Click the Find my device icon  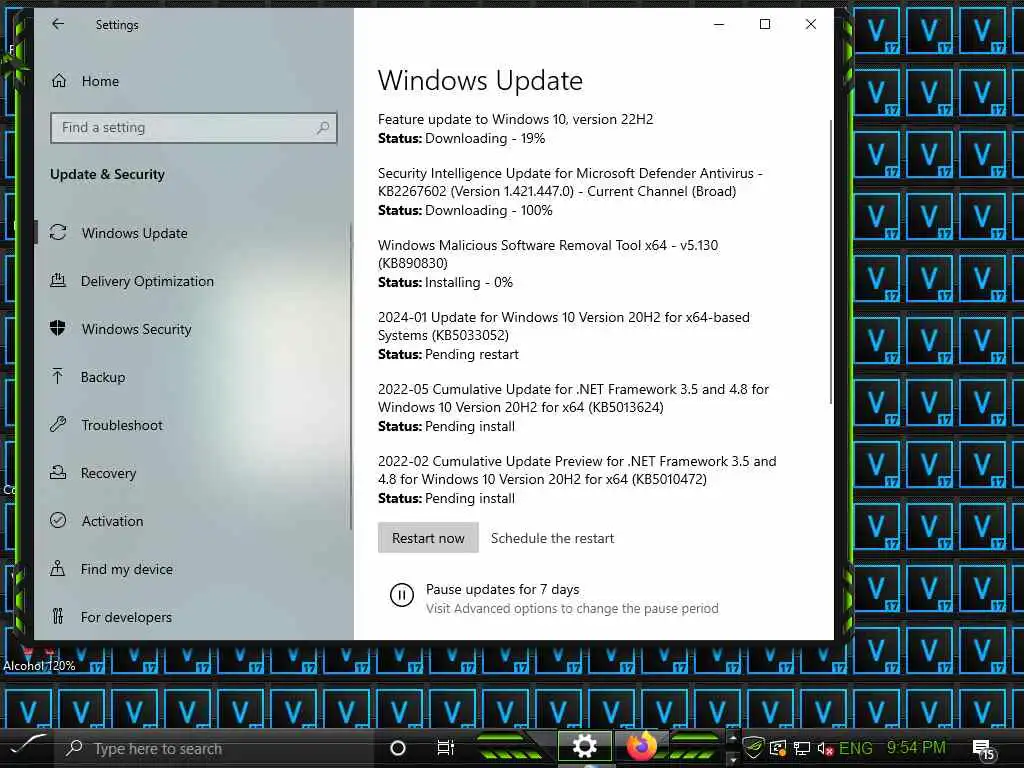(58, 569)
